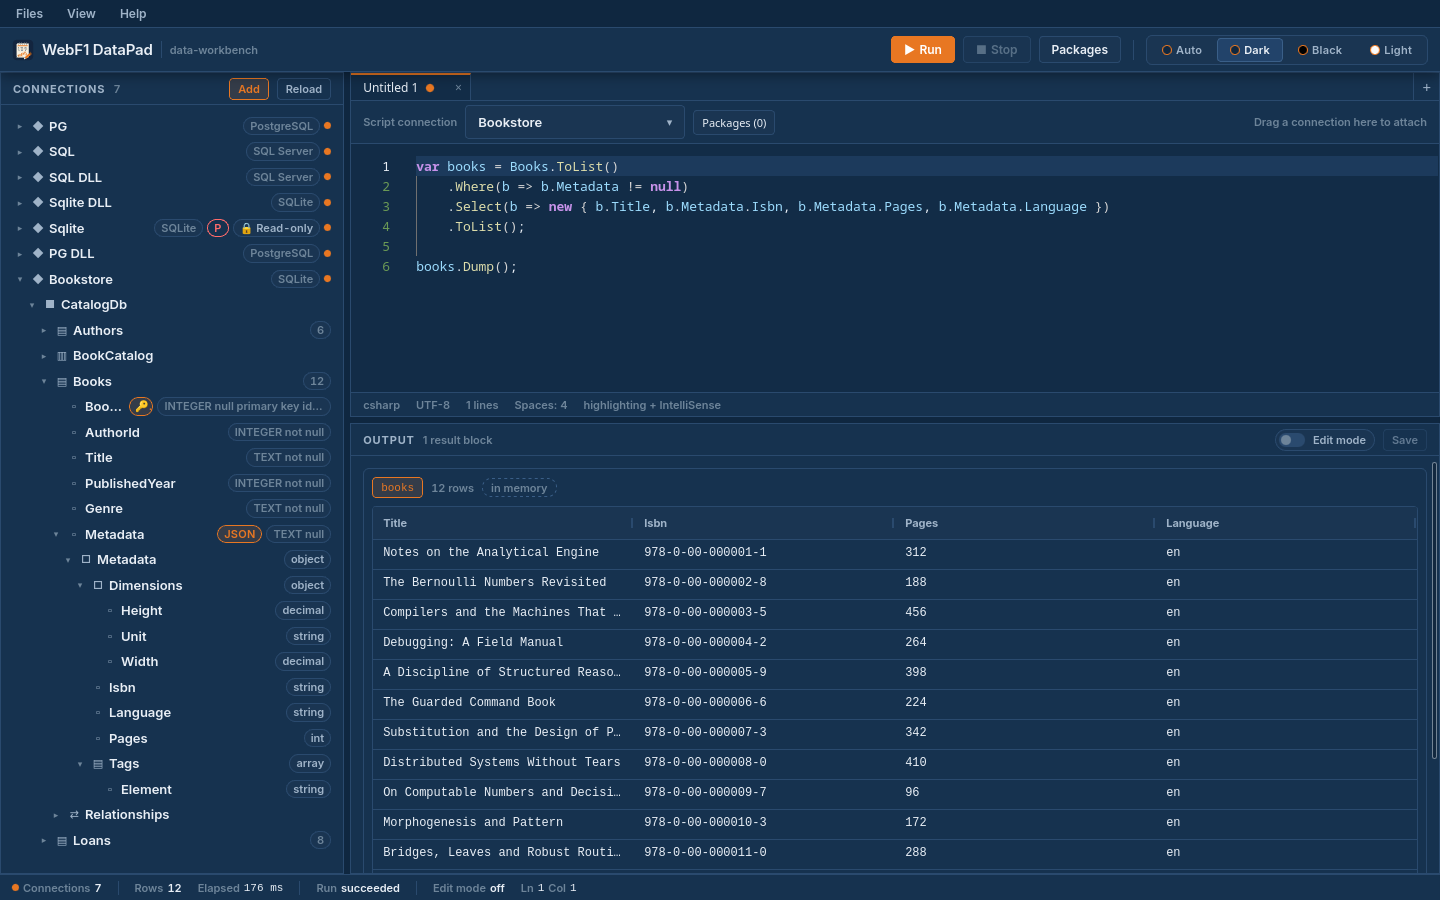
Task: Click the Bookstore connection diamond icon
Action: (38, 279)
